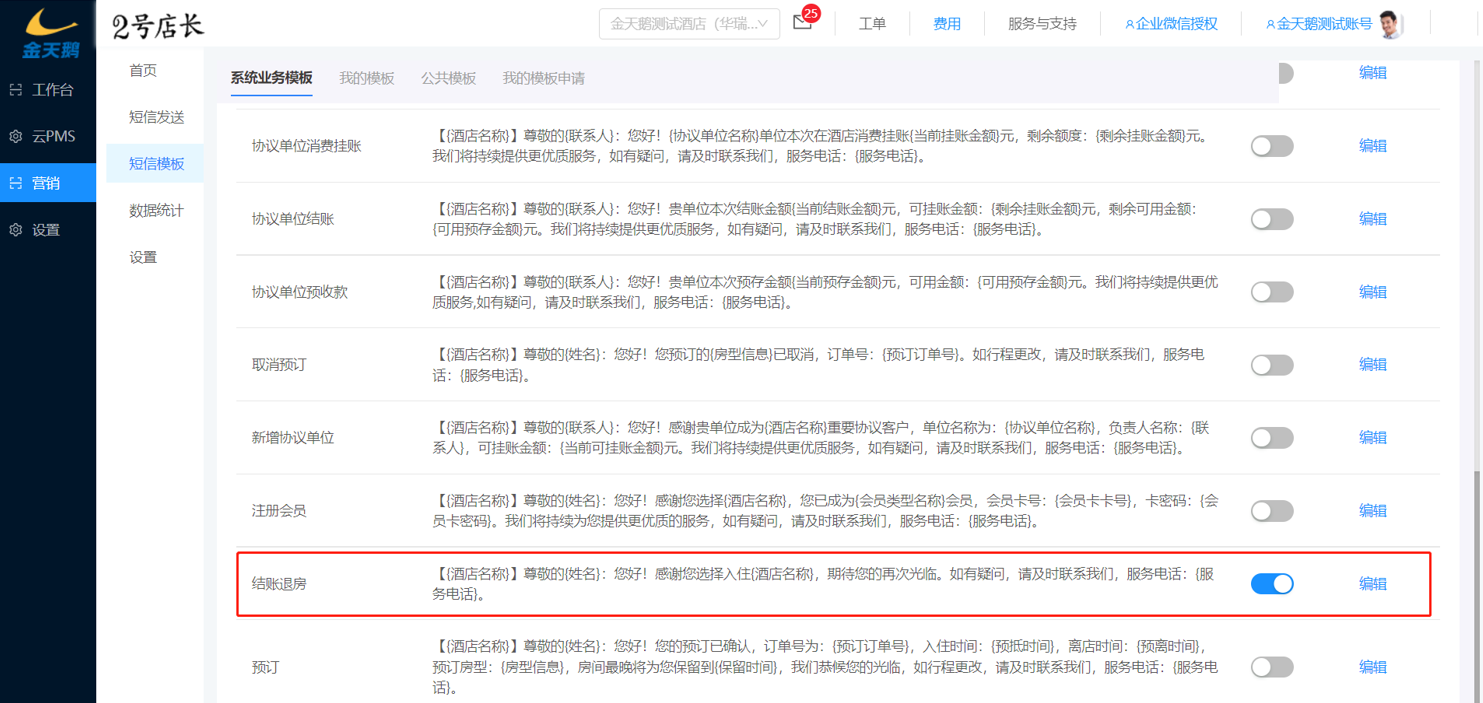The width and height of the screenshot is (1483, 703).
Task: Edit the 协议单位结账 template
Action: (x=1373, y=219)
